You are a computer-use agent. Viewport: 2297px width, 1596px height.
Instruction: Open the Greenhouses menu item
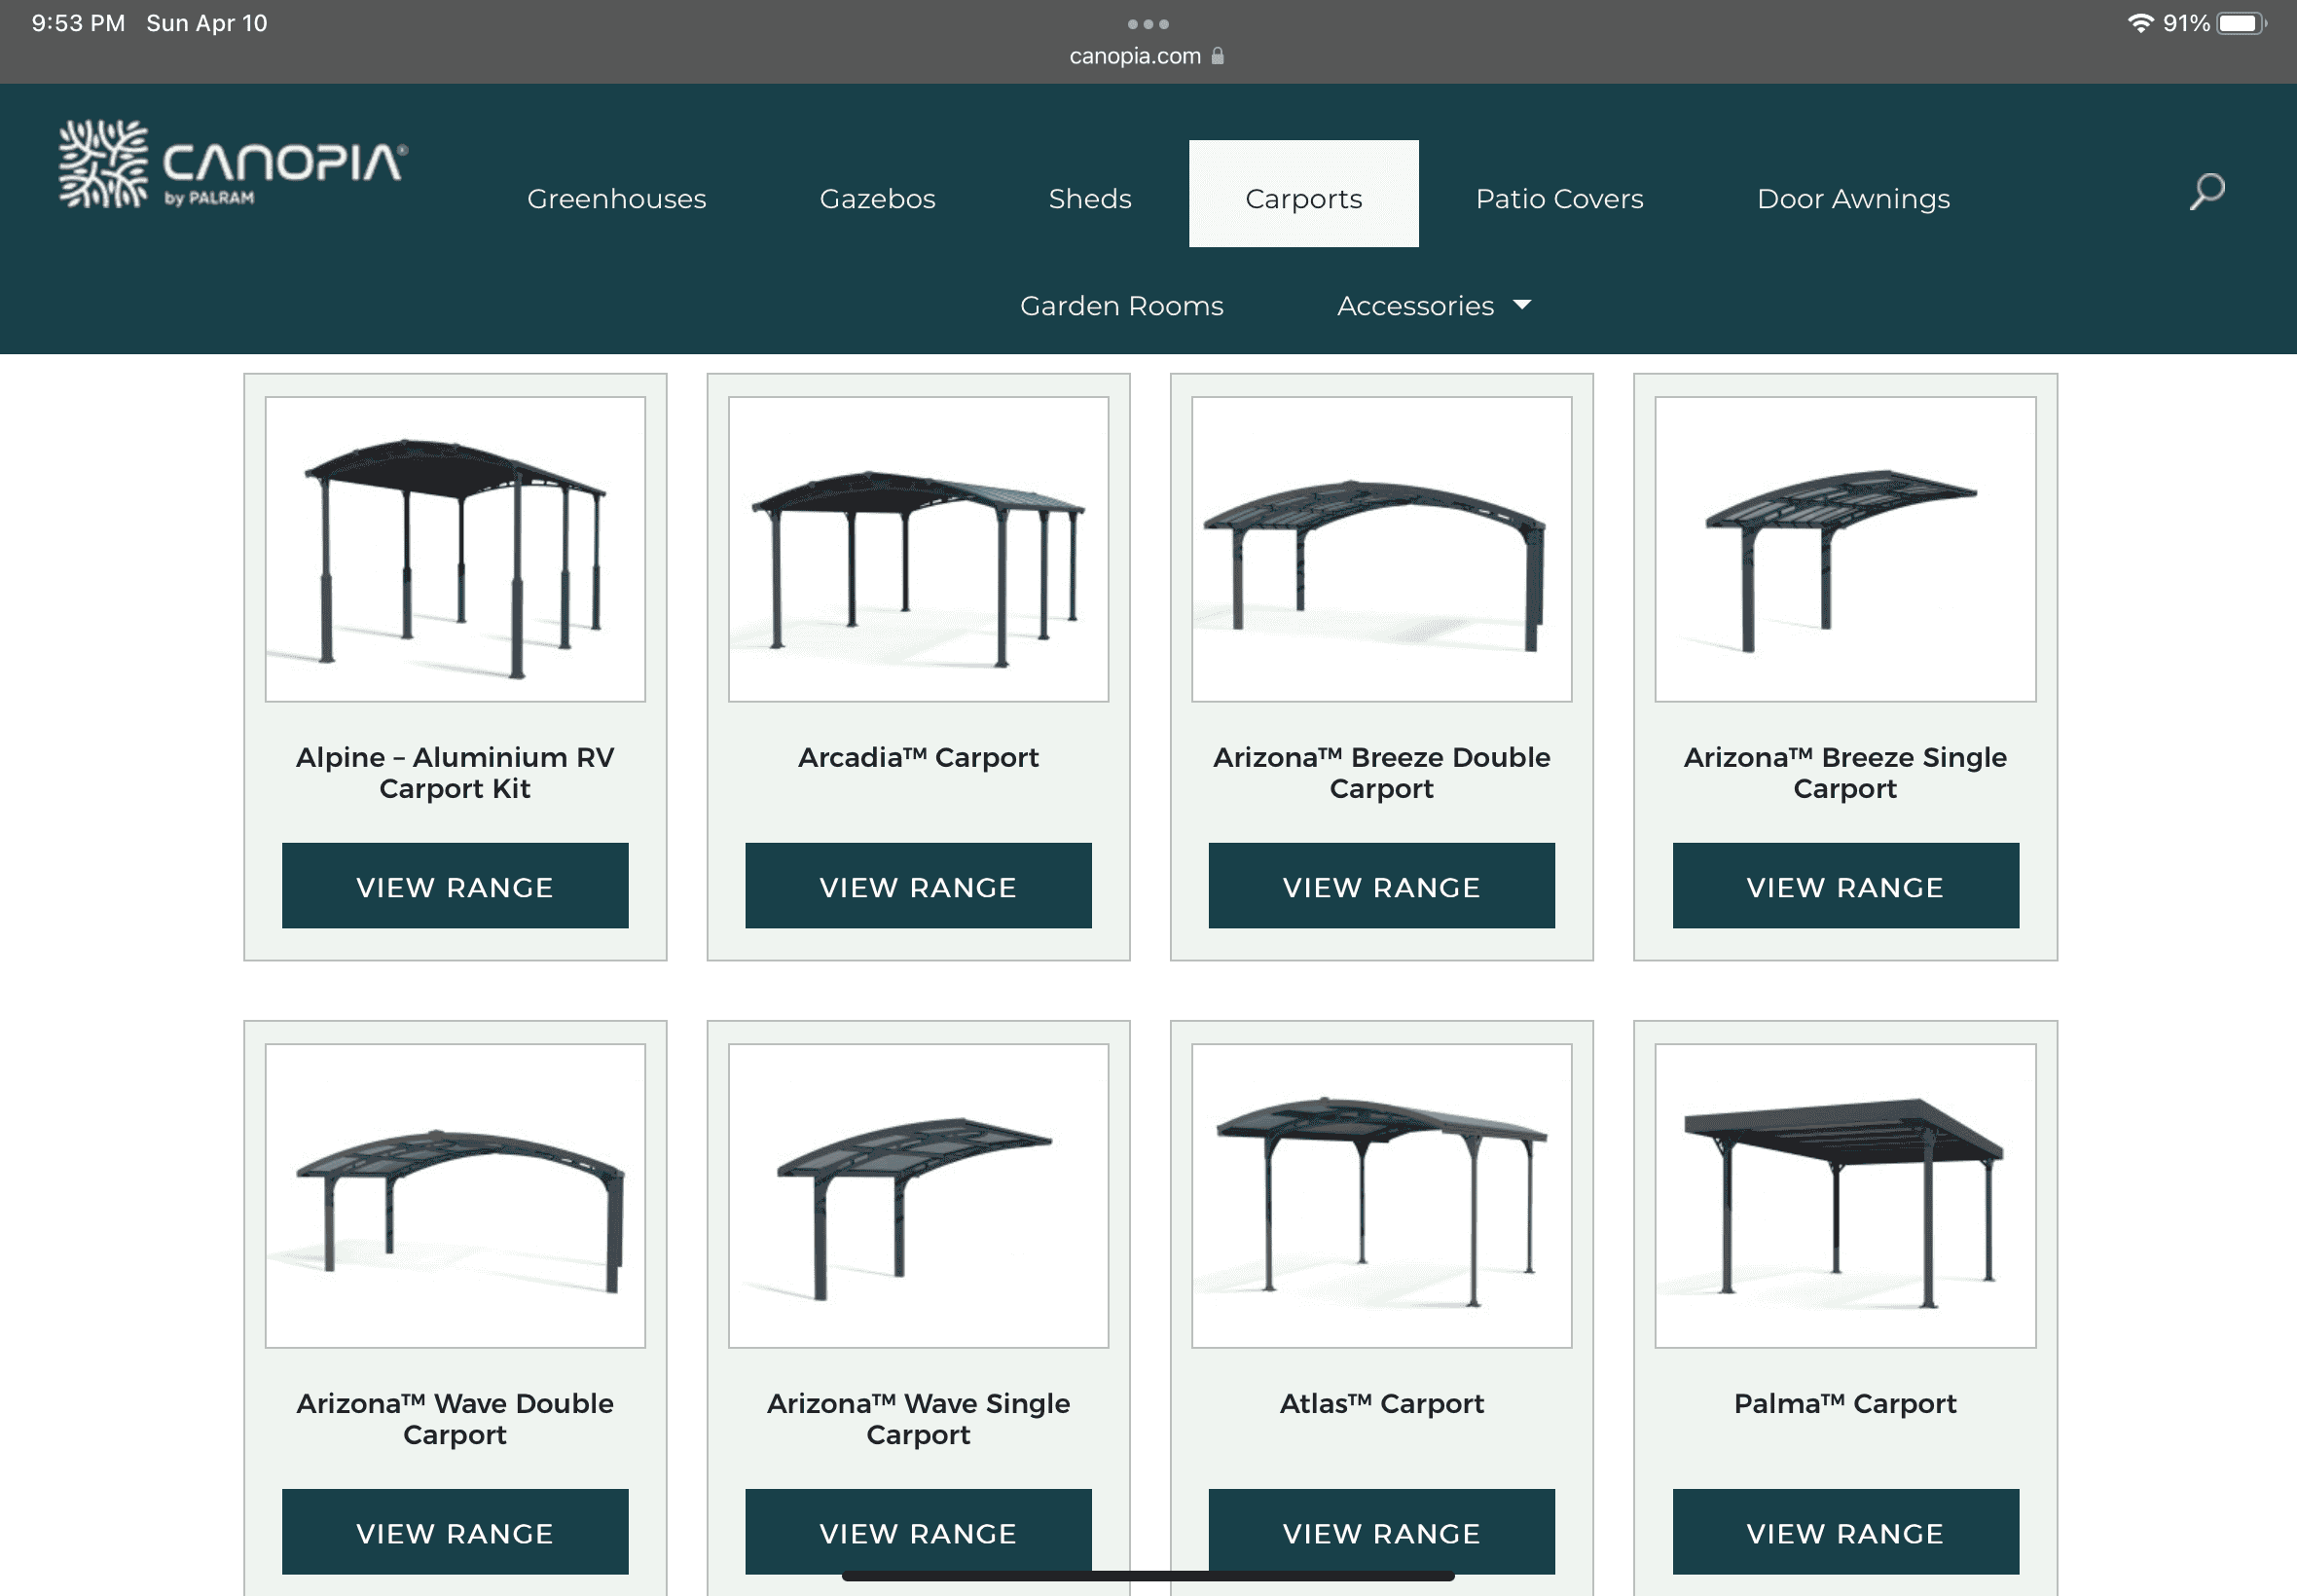pyautogui.click(x=616, y=198)
